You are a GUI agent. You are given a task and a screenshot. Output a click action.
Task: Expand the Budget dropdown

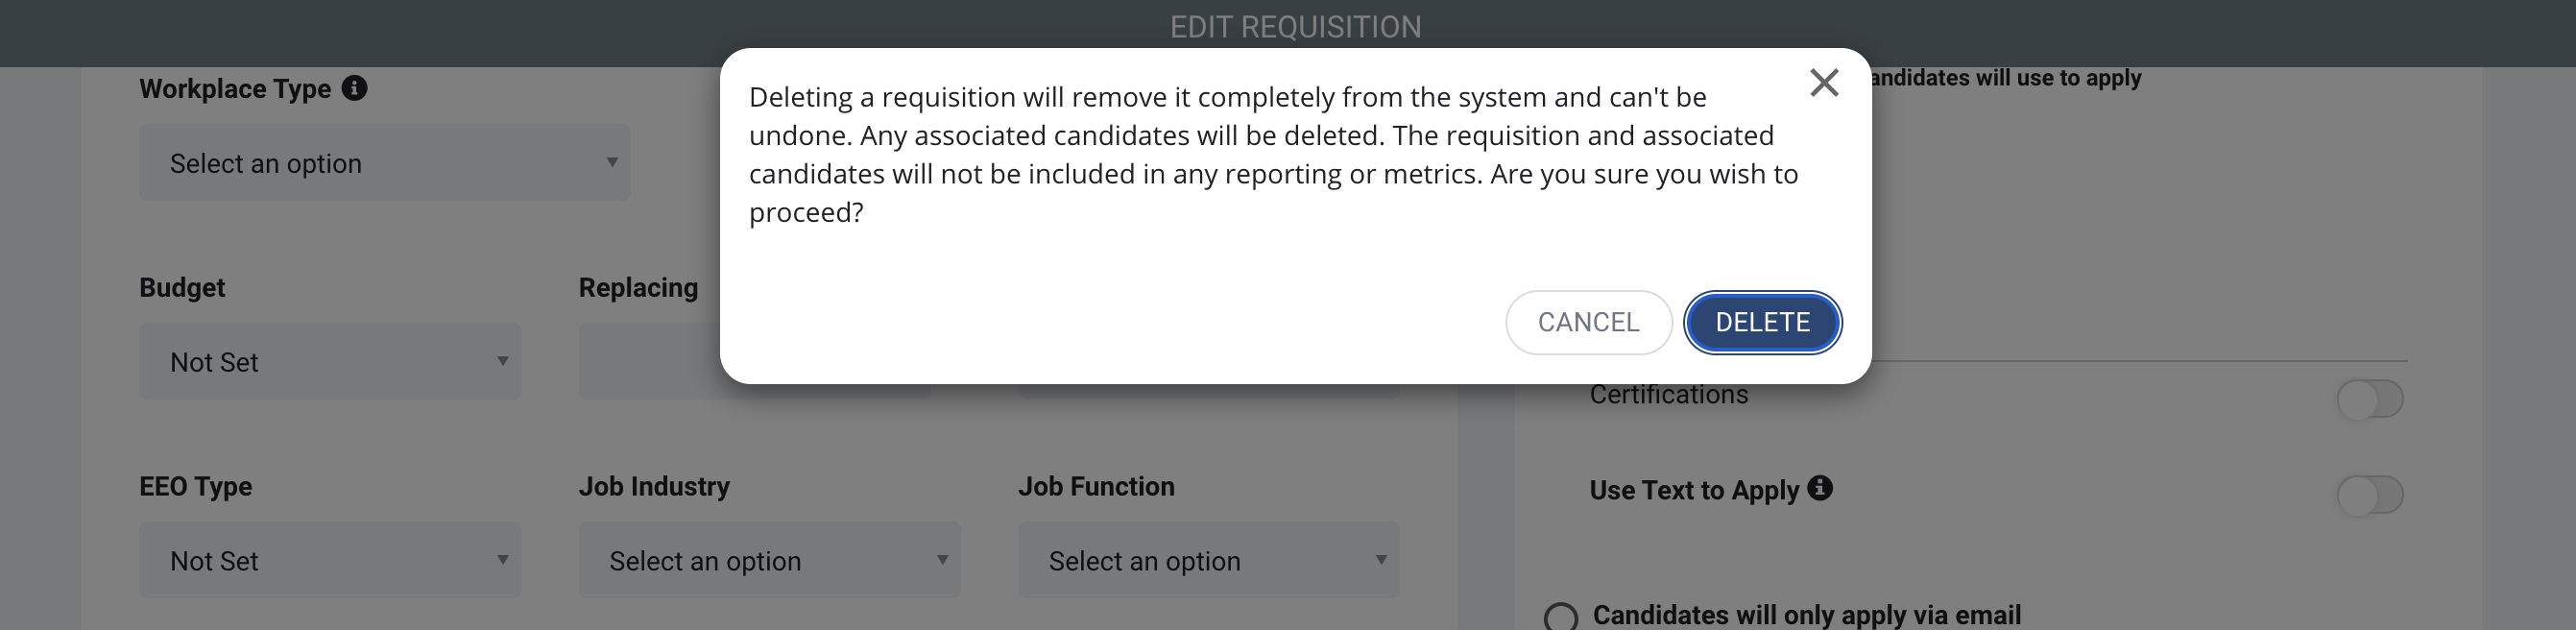tap(330, 361)
